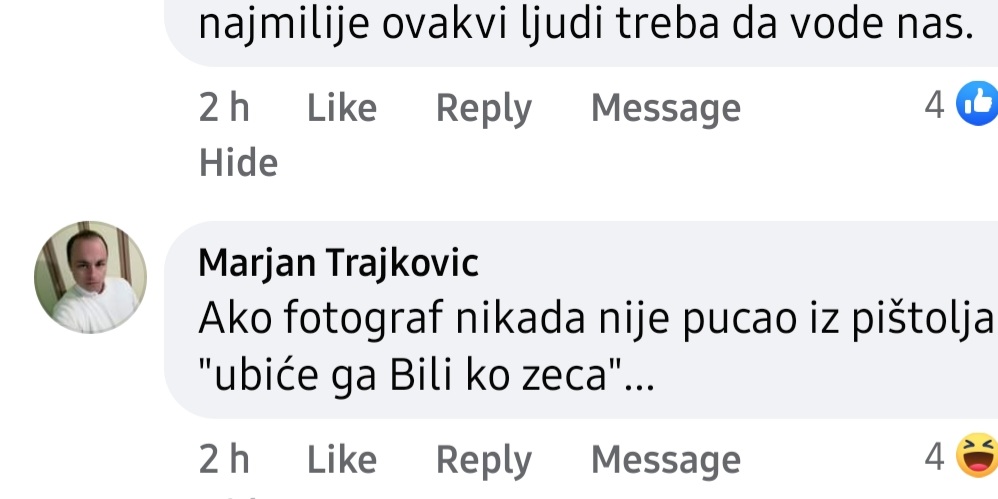Open the reaction count 4 beside the laughing emoji
The image size is (998, 499).
934,456
